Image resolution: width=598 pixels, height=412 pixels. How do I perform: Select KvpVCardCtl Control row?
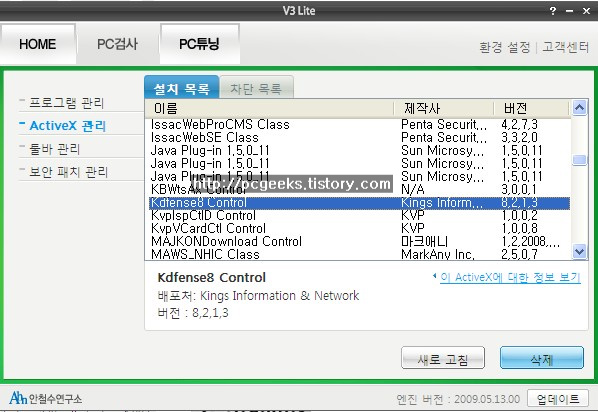coord(360,229)
